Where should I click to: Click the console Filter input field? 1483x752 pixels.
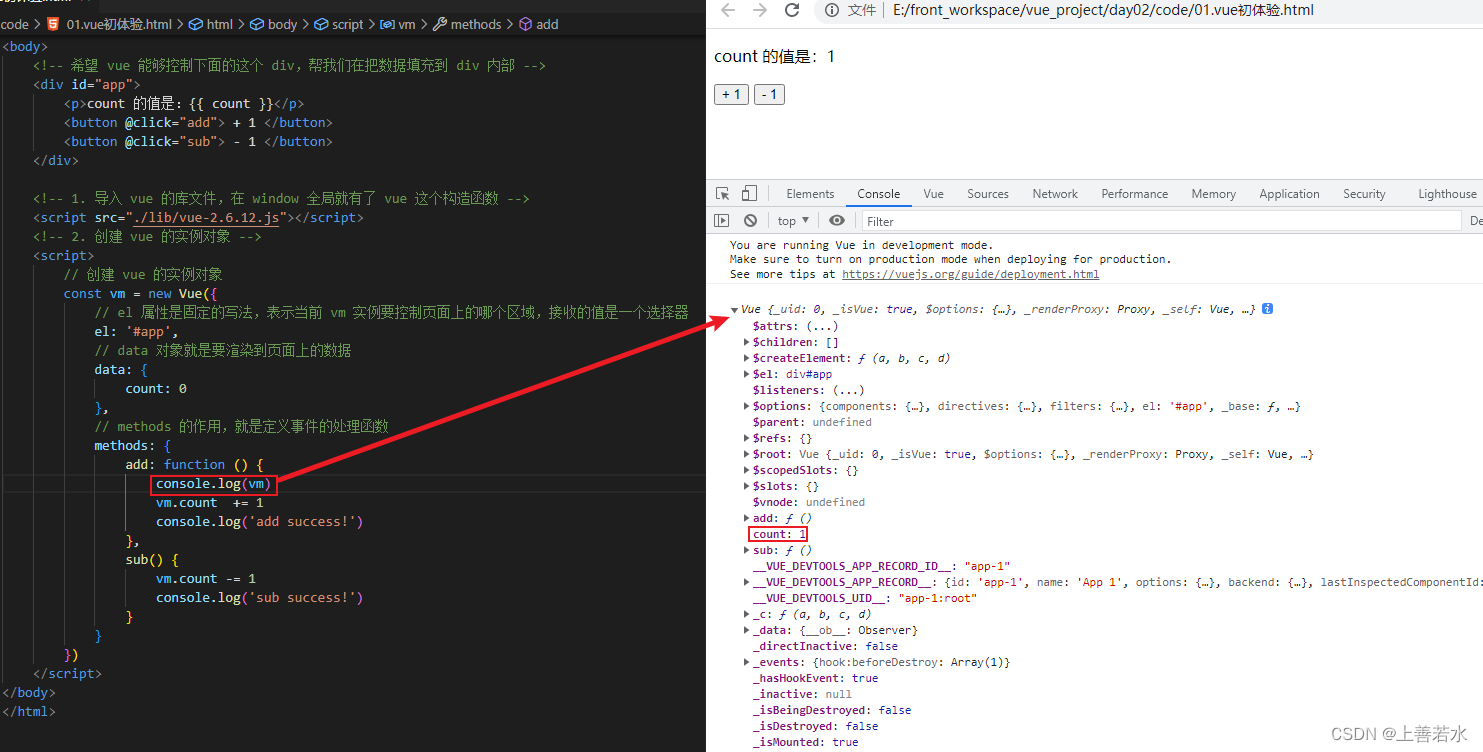click(1160, 221)
